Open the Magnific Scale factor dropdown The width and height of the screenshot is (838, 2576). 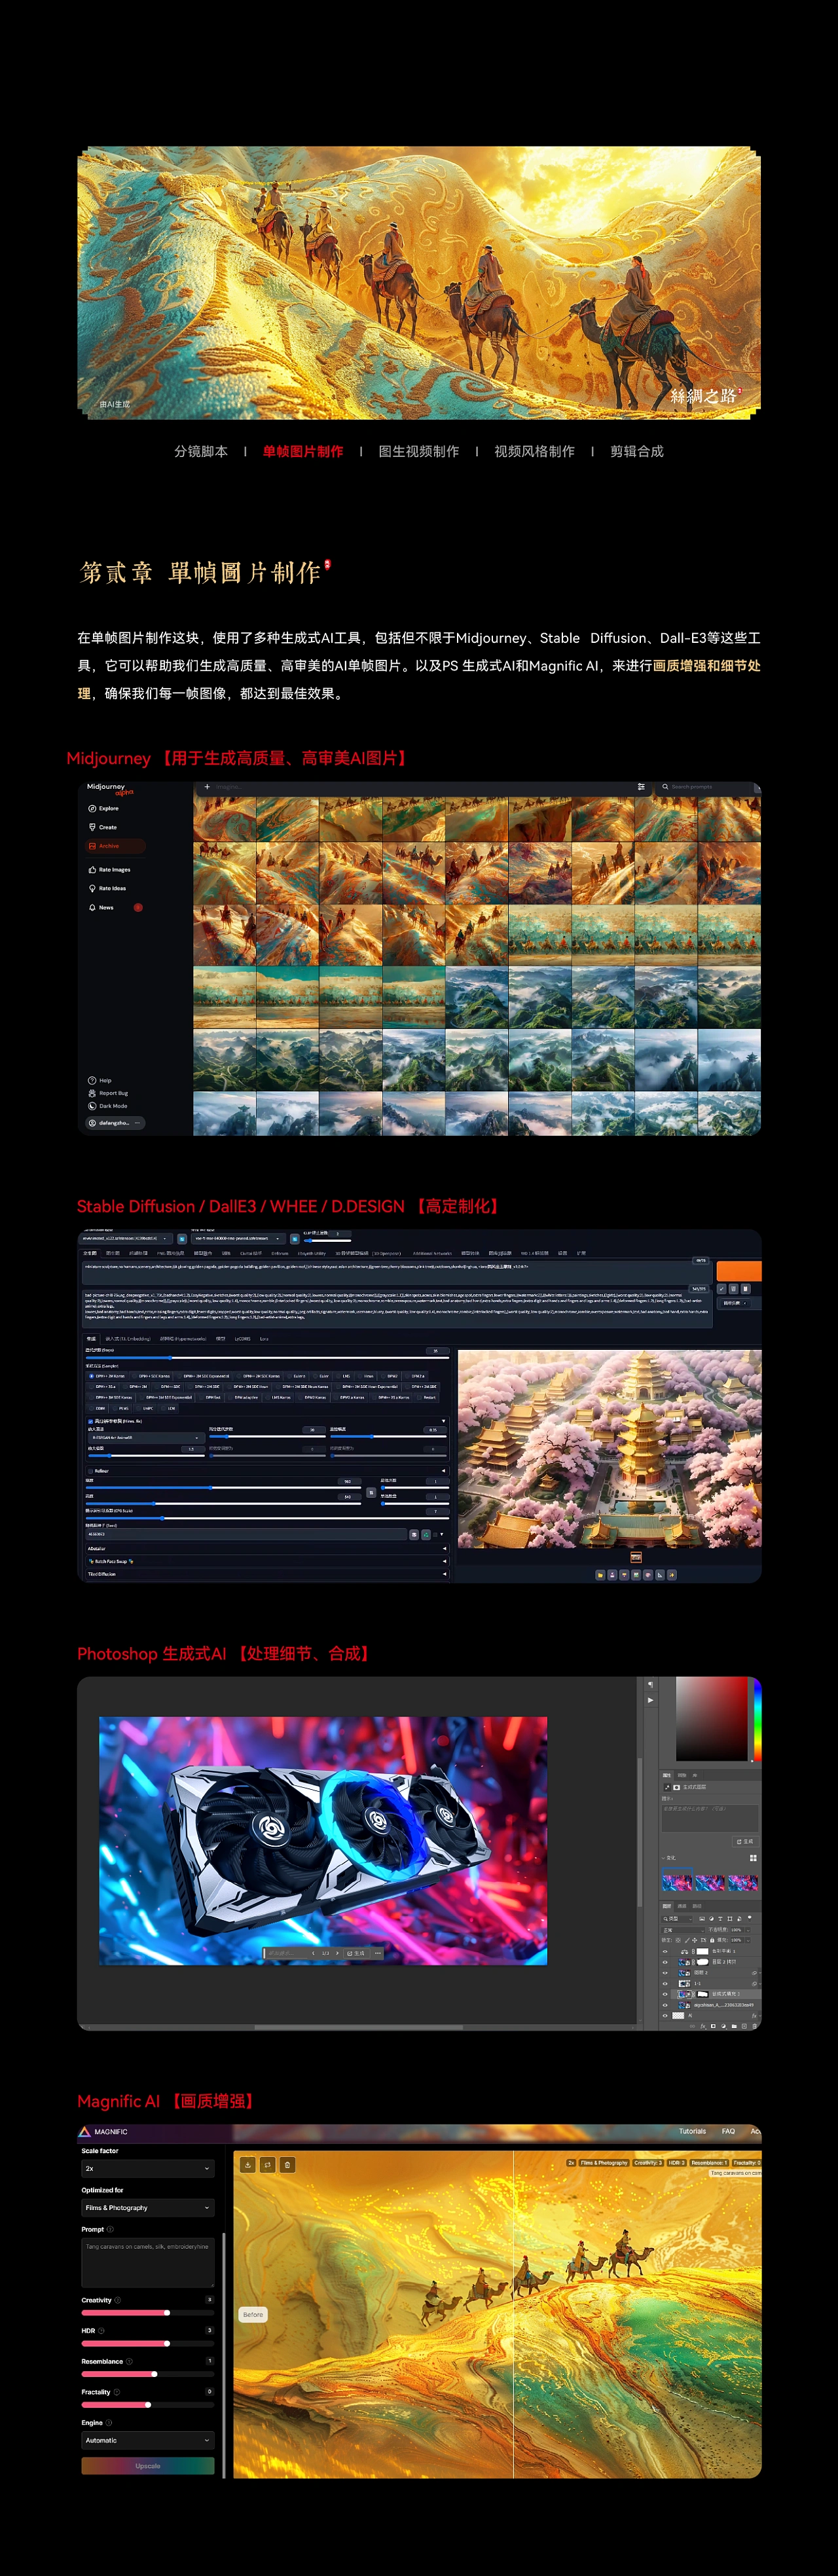tap(148, 2168)
